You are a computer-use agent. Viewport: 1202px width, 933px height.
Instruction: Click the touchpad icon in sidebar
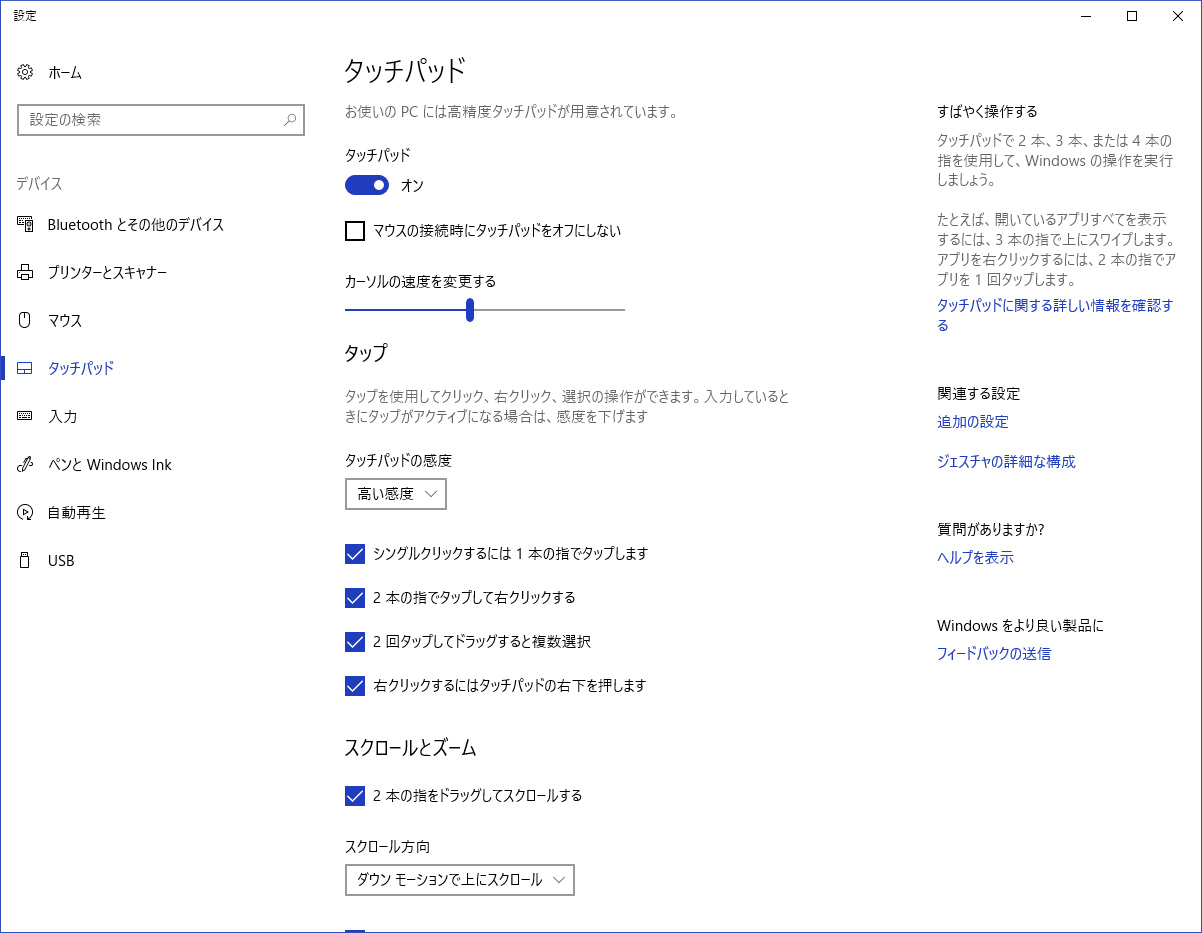pyautogui.click(x=26, y=368)
